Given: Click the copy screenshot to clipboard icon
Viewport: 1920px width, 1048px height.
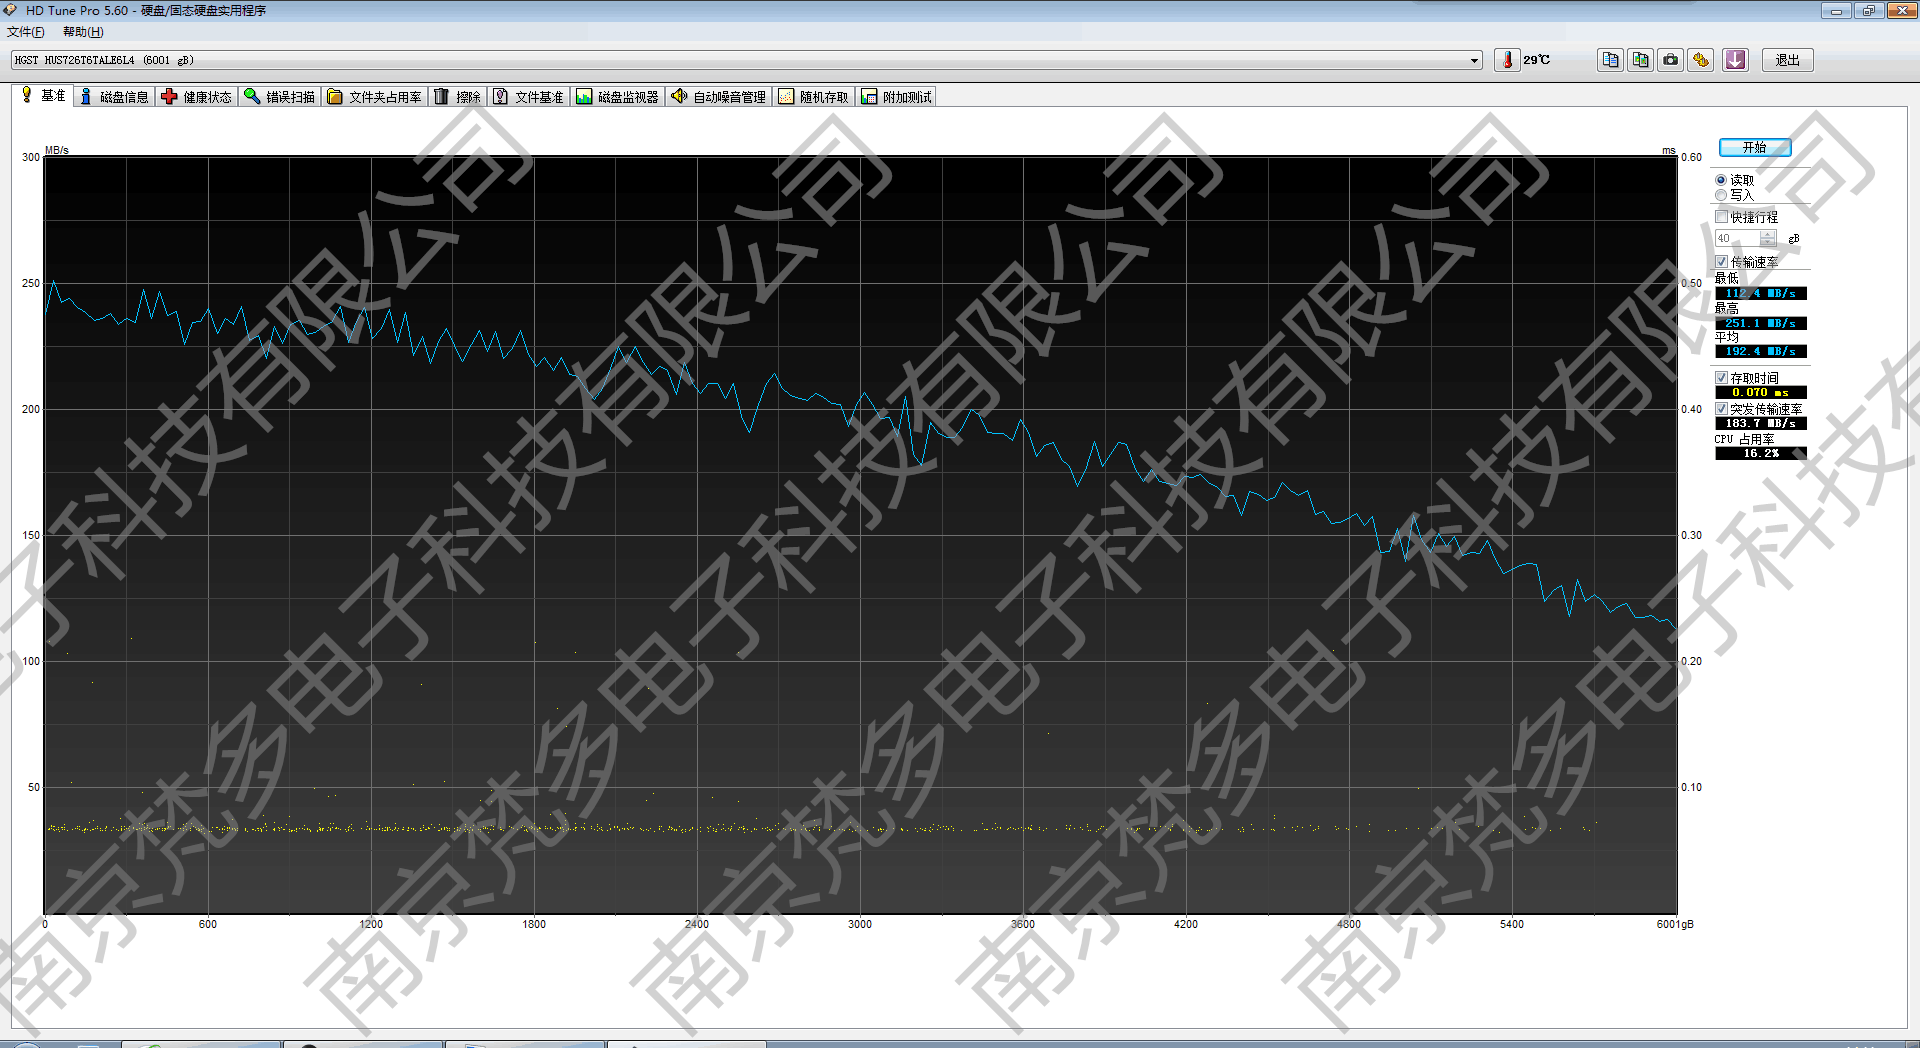Looking at the screenshot, I should pos(1640,60).
